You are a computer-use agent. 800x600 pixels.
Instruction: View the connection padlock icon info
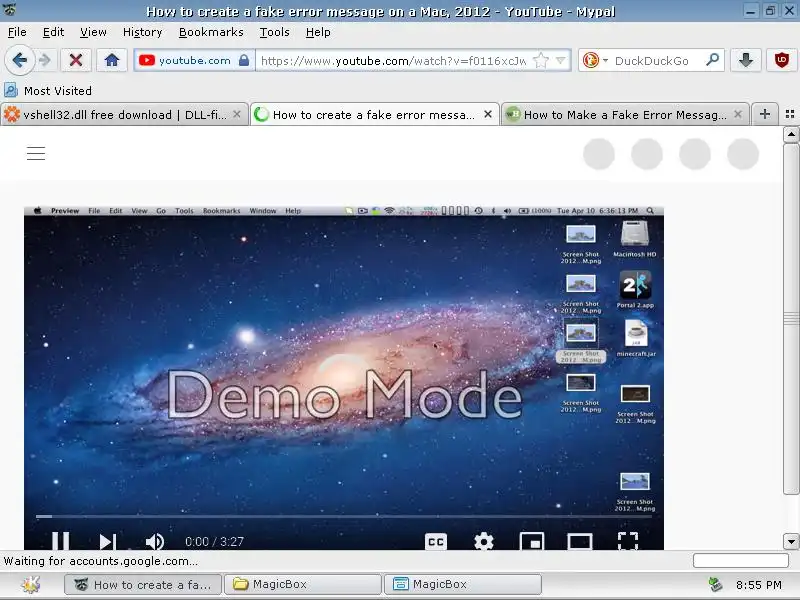[x=244, y=60]
